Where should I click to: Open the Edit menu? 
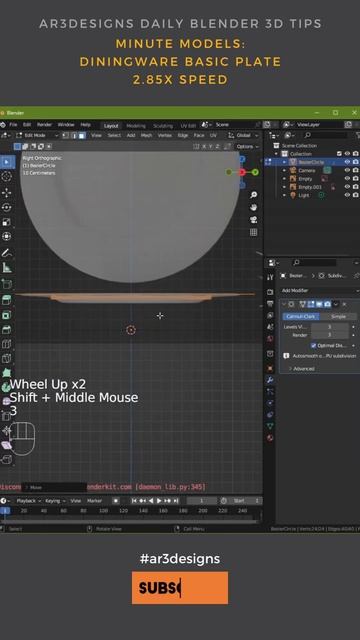[27, 125]
